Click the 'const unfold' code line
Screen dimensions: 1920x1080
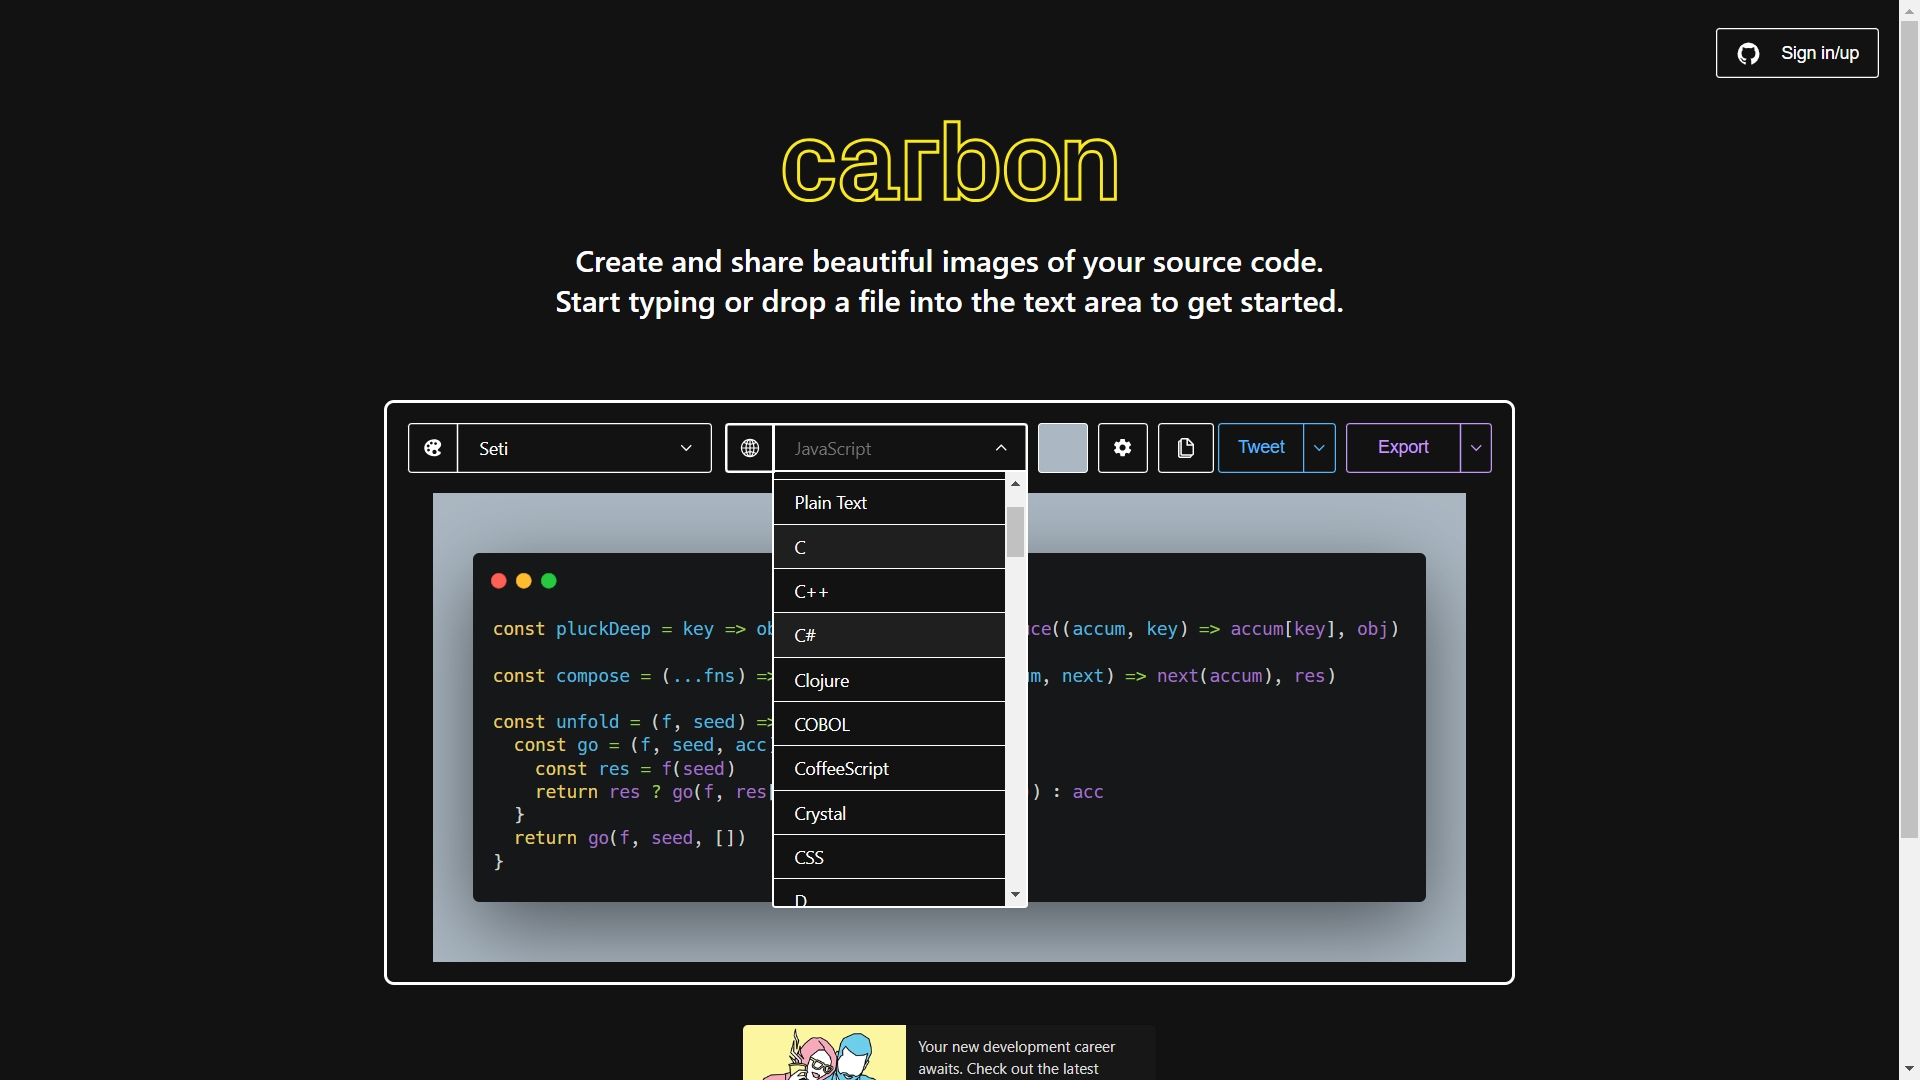pos(633,722)
